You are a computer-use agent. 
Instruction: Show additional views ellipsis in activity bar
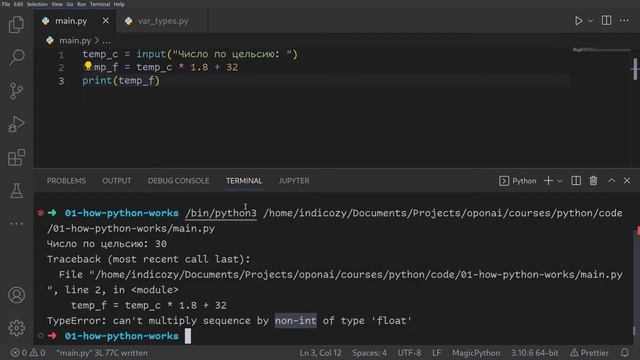(x=16, y=224)
